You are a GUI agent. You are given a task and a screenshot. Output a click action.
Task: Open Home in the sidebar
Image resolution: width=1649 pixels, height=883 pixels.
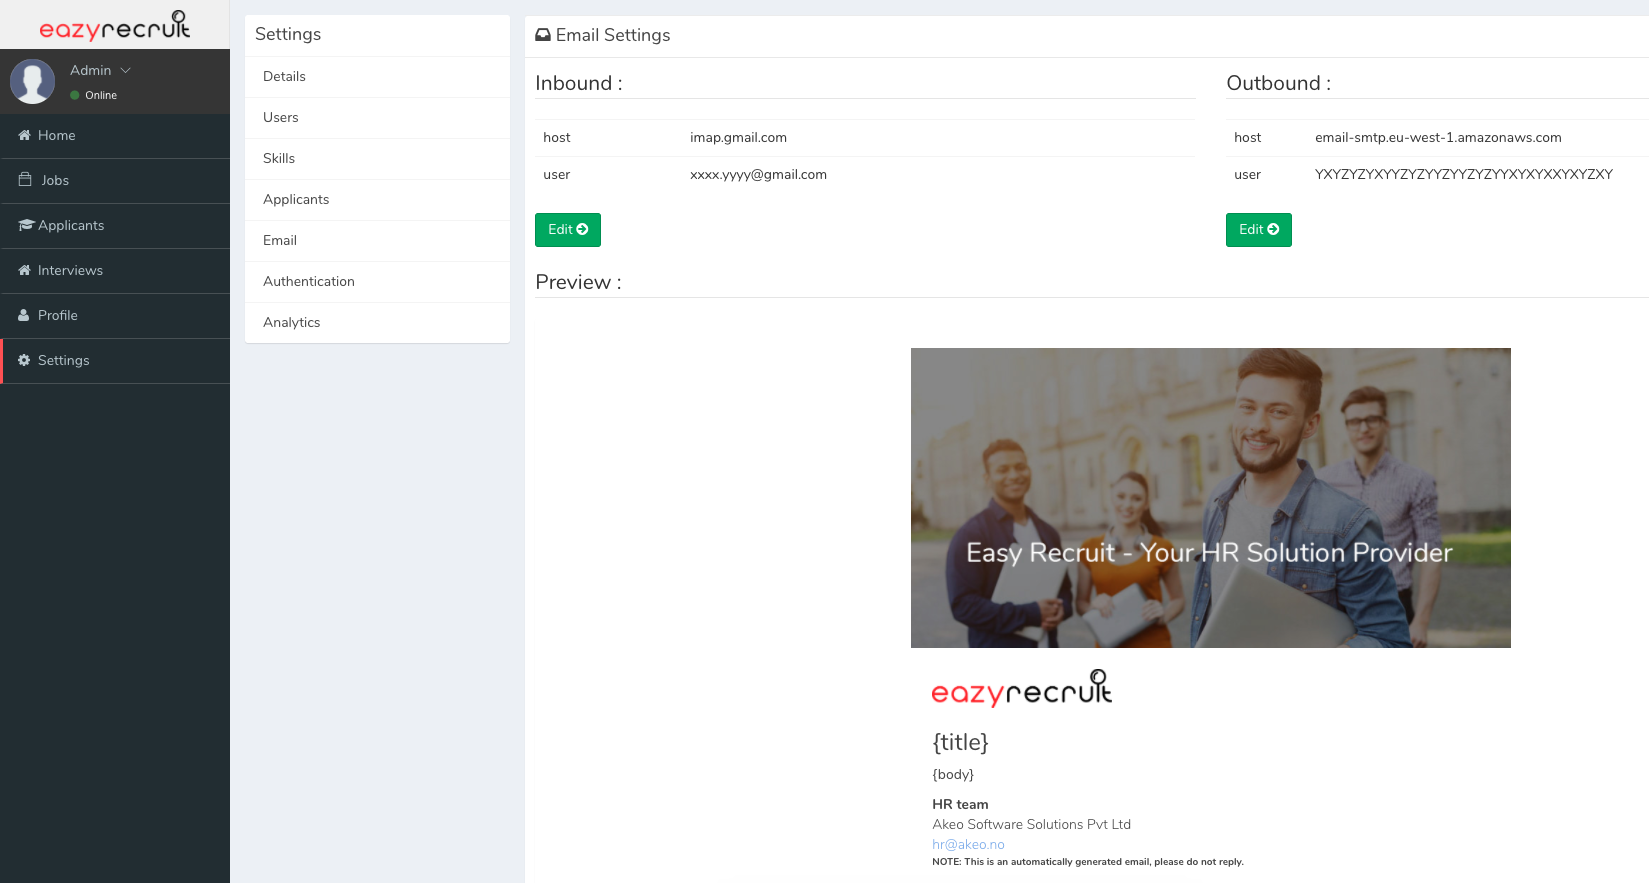[x=115, y=136]
